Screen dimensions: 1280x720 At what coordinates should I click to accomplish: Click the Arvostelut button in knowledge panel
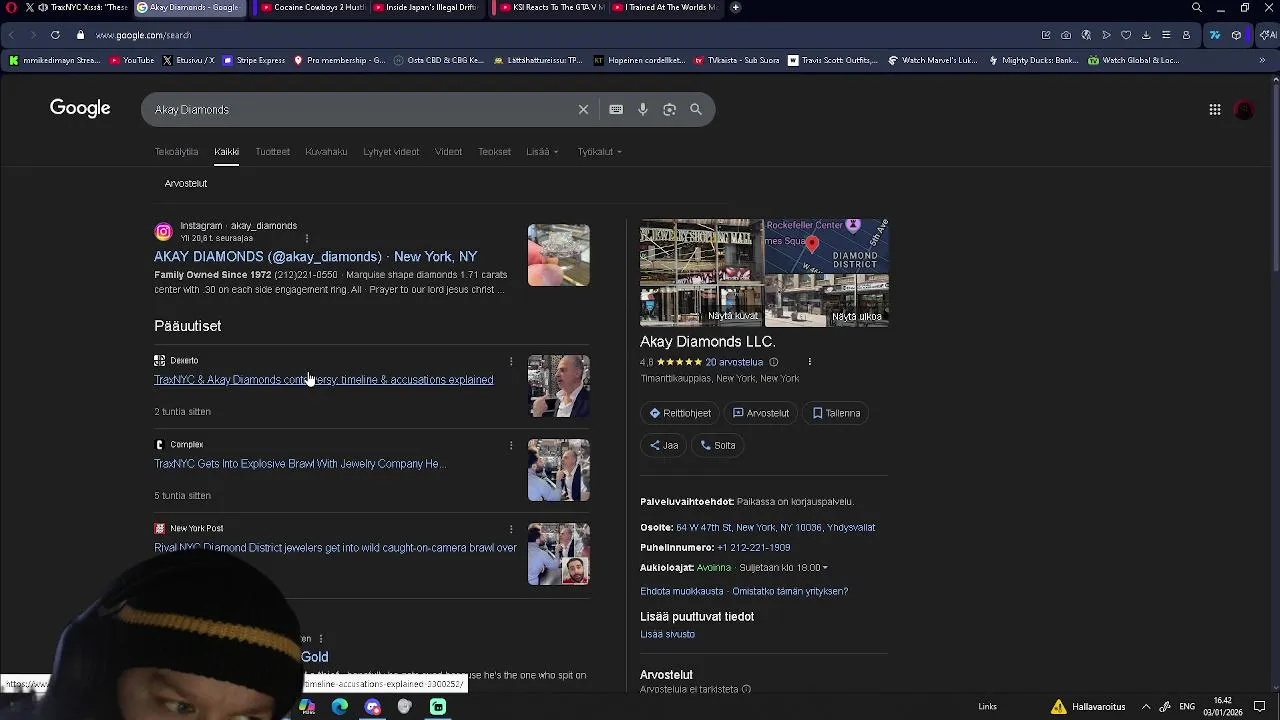click(761, 413)
